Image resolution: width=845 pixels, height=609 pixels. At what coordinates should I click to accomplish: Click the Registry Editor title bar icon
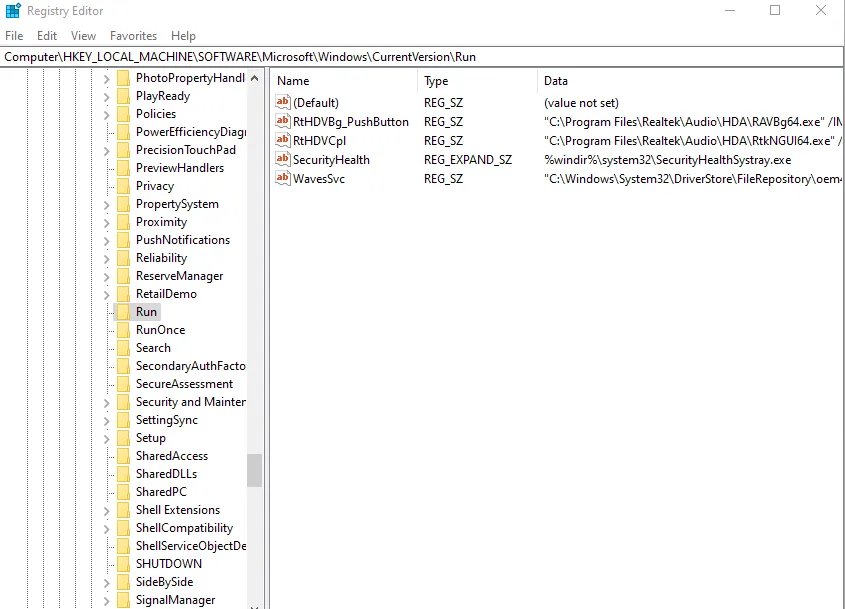[13, 11]
